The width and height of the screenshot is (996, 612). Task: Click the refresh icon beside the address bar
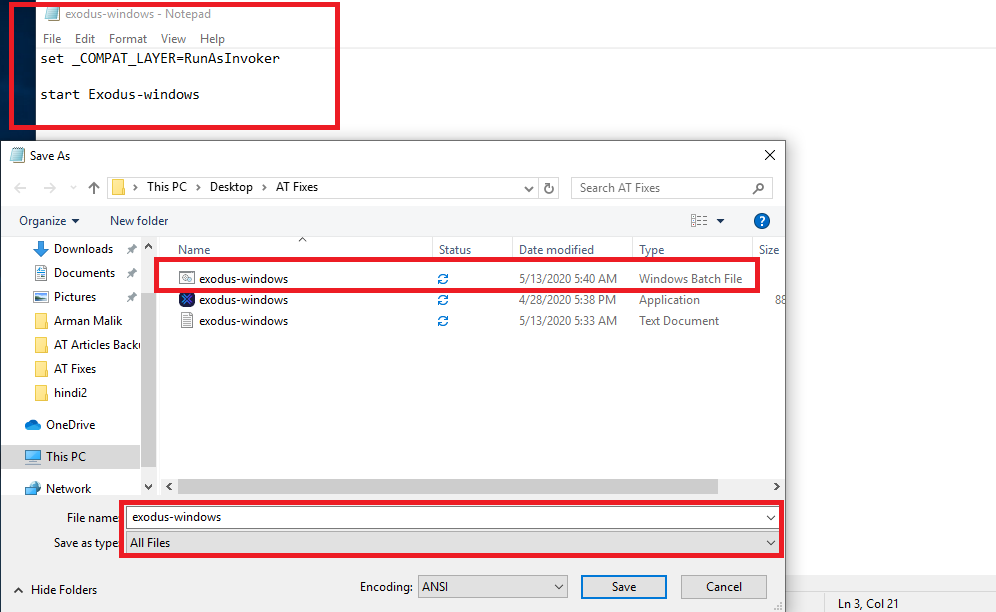tap(548, 188)
